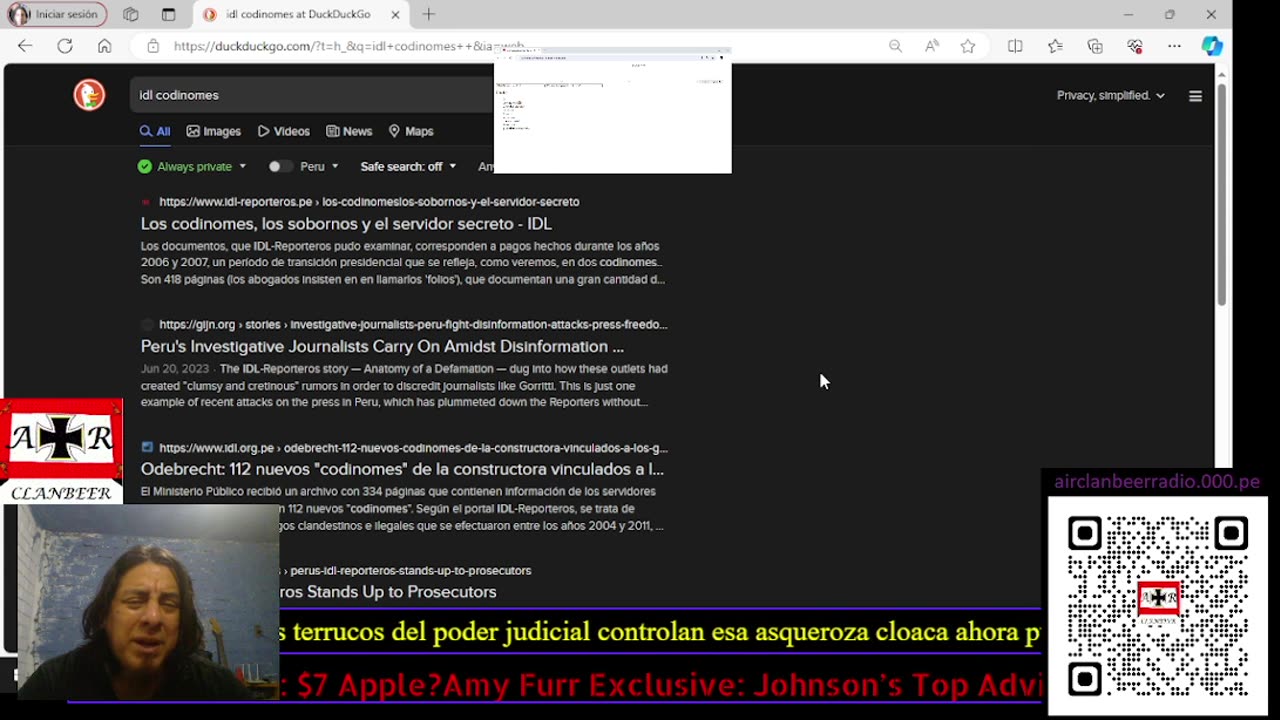This screenshot has height=720, width=1280.
Task: Open browser essentials heart icon
Action: [x=1134, y=46]
